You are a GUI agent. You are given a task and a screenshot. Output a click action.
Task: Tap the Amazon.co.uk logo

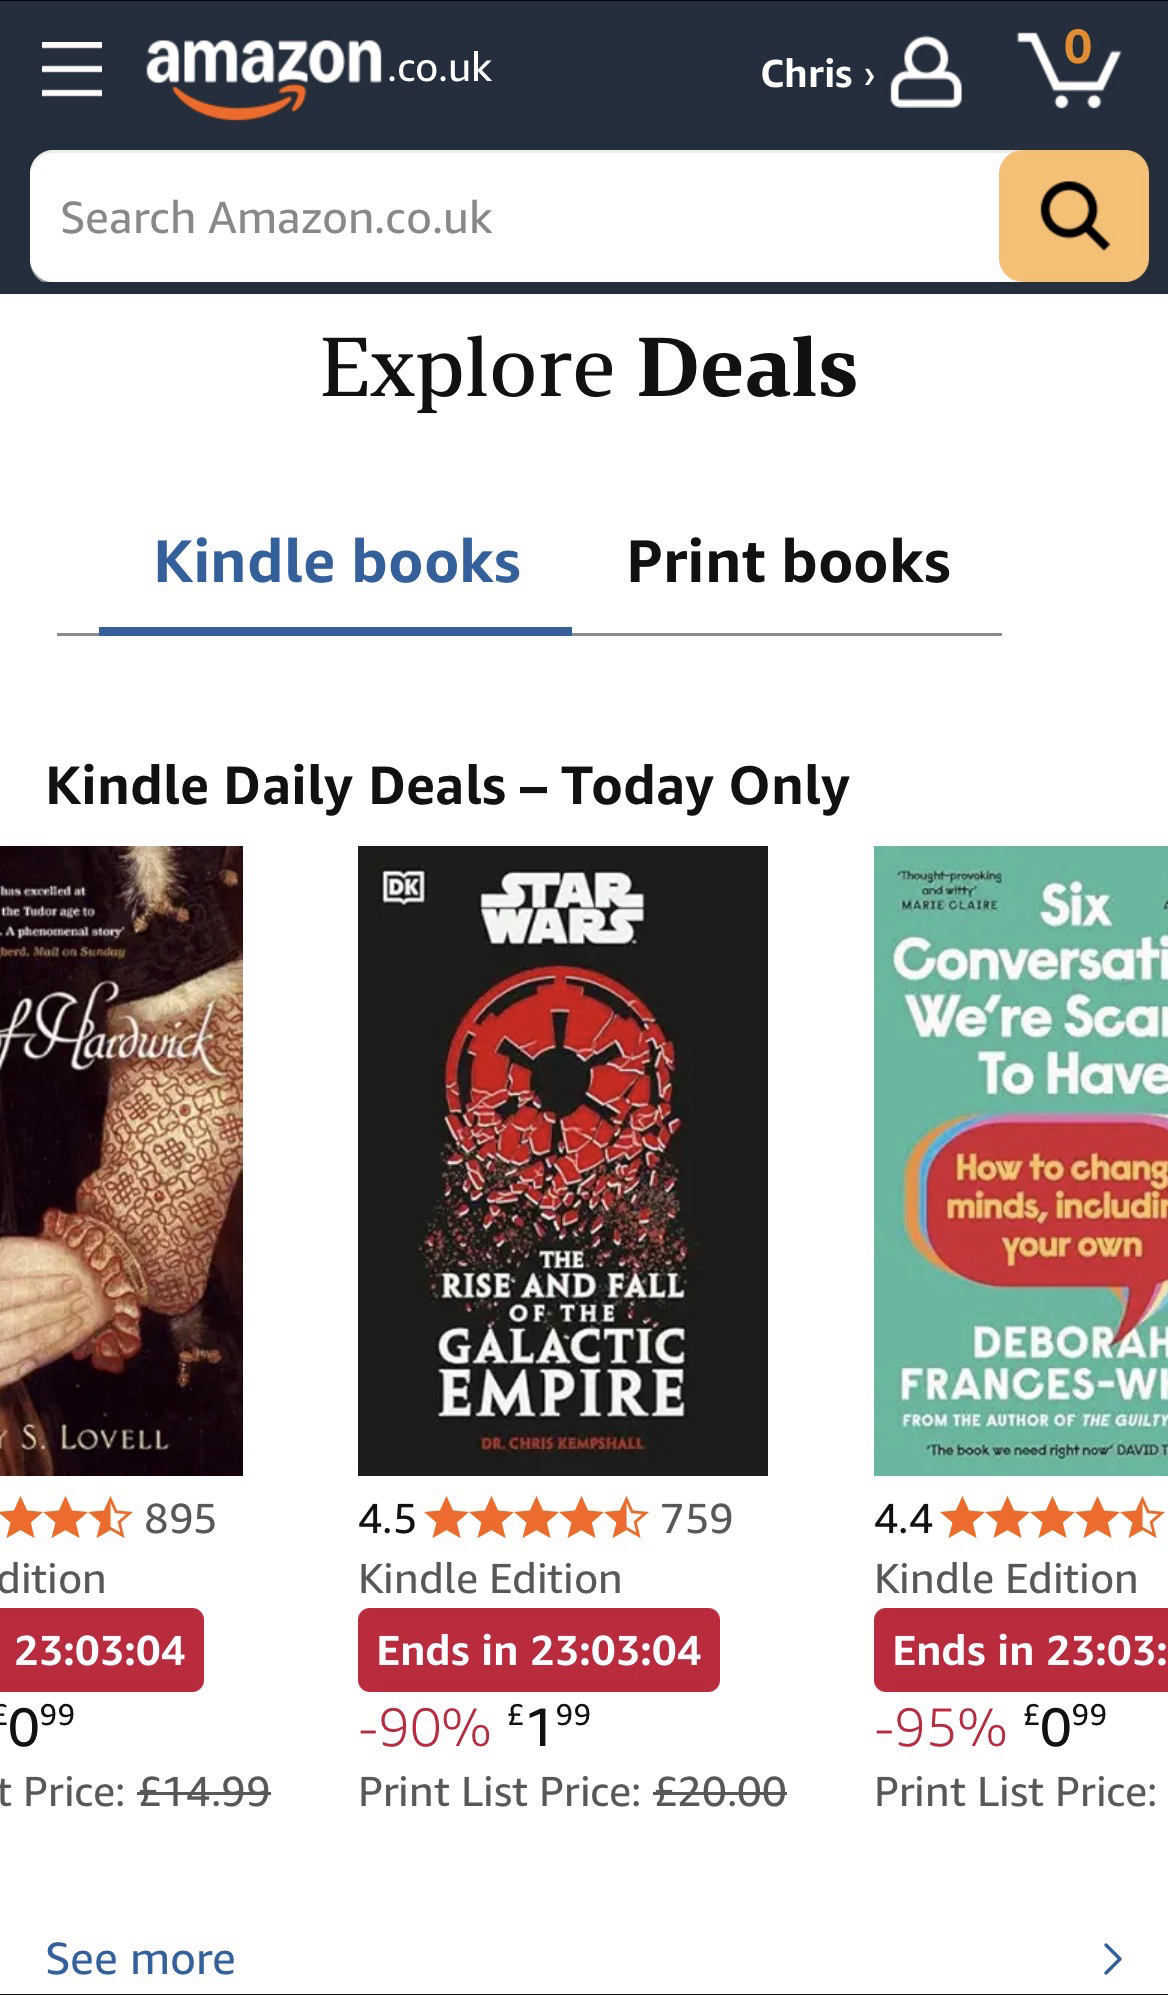pyautogui.click(x=318, y=72)
